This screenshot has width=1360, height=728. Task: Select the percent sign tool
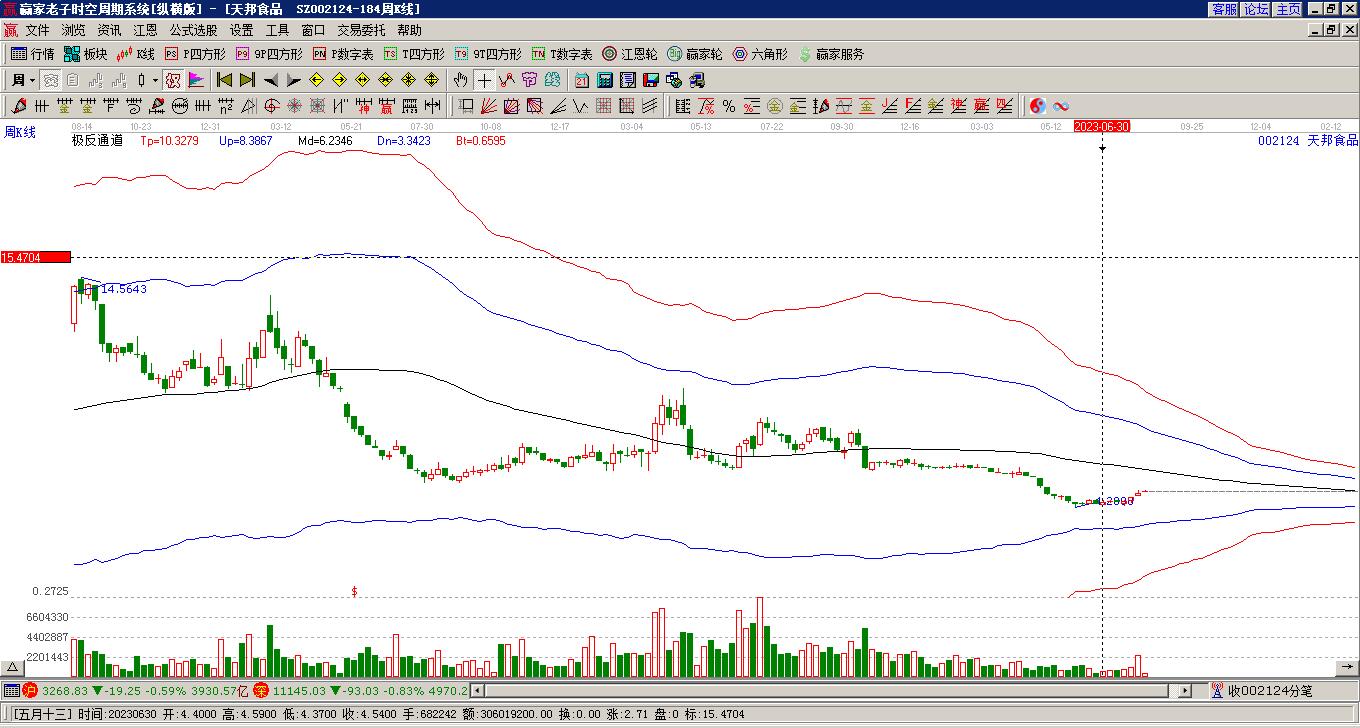tap(729, 106)
